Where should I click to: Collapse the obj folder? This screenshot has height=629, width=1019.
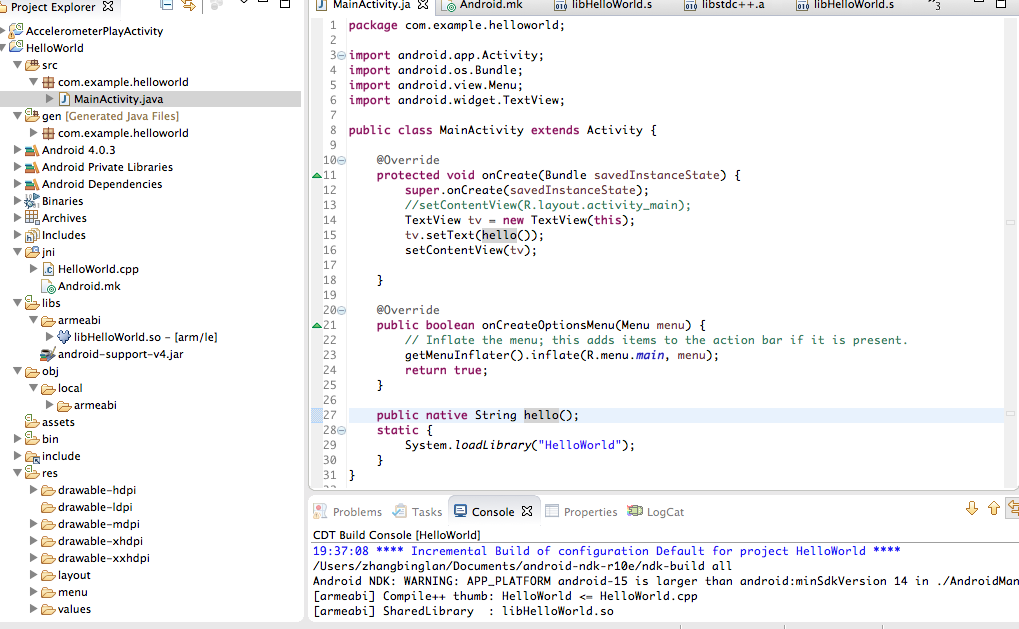tap(18, 371)
